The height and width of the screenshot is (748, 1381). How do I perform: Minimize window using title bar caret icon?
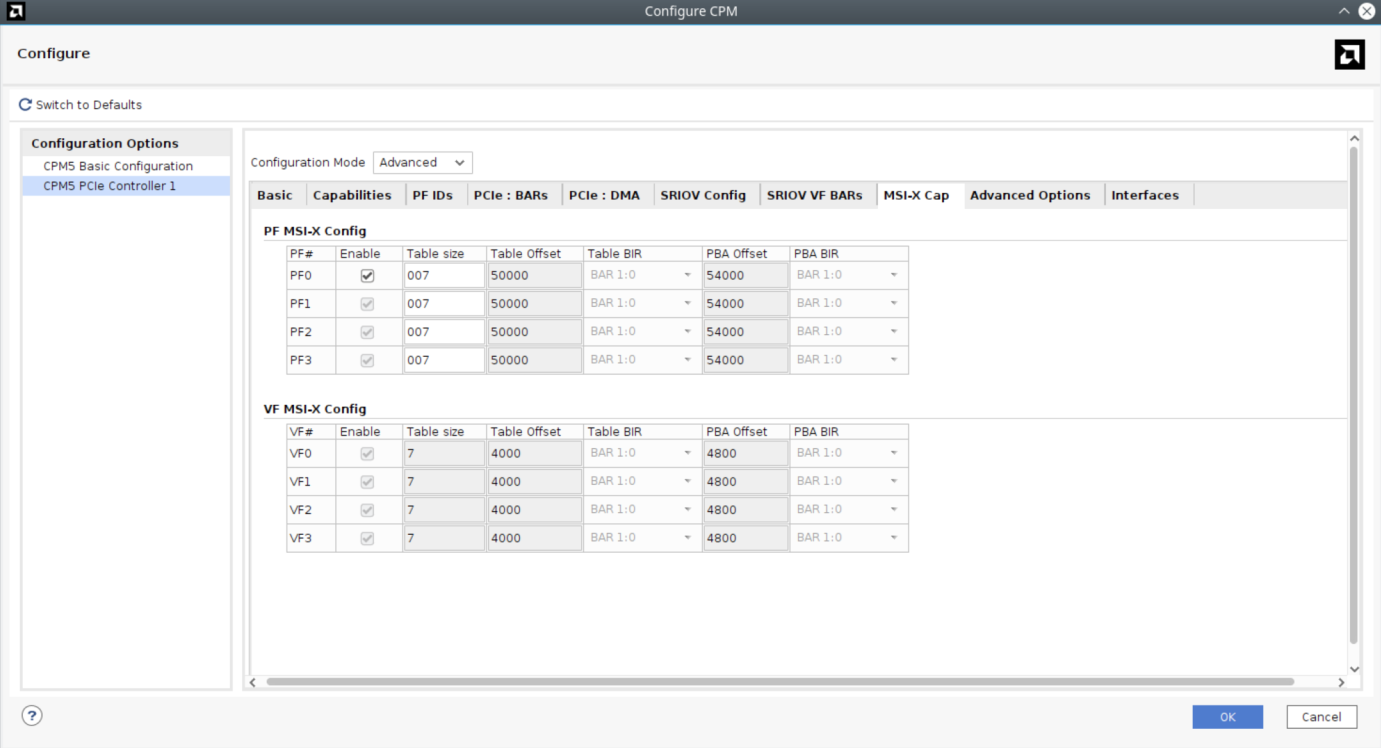(x=1344, y=11)
